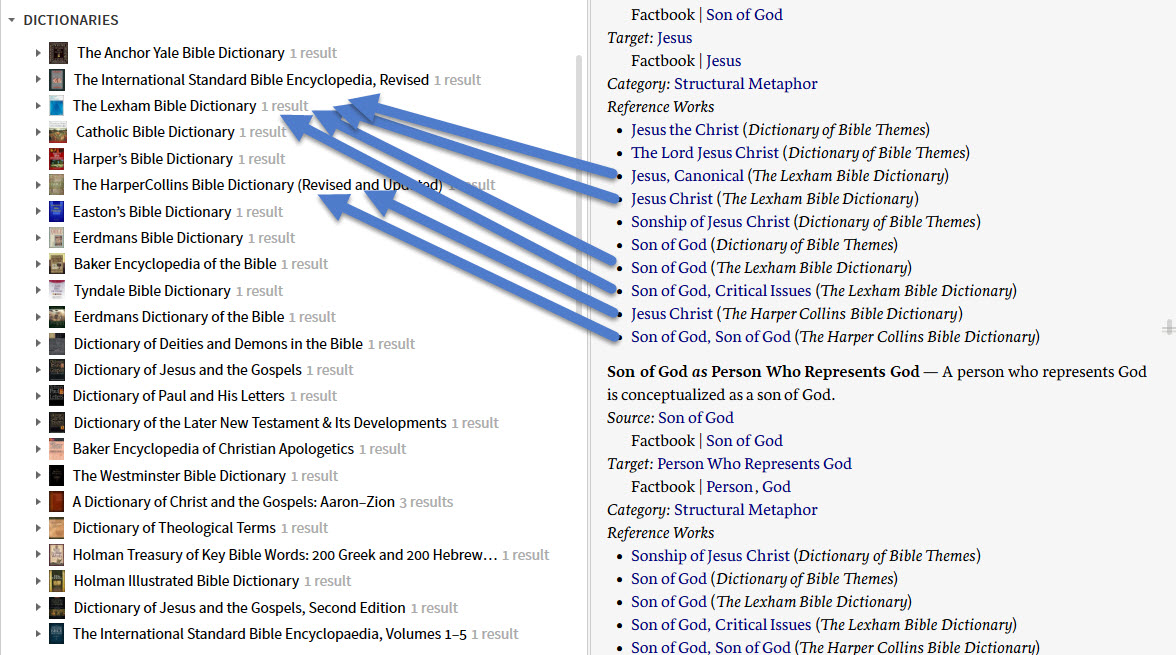The image size is (1176, 655).
Task: Open Son of God, Critical Issues first link
Action: [721, 291]
